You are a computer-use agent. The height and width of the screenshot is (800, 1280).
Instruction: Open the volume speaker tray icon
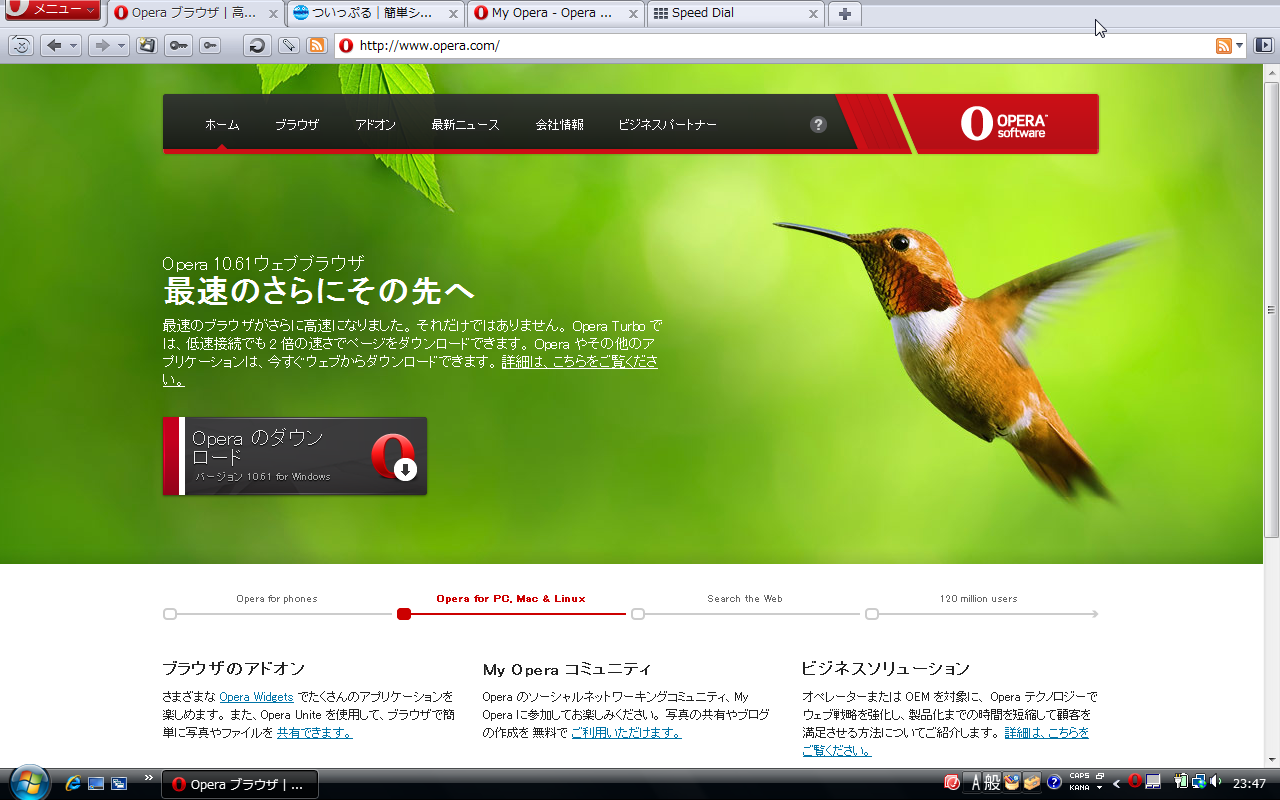pos(1216,782)
